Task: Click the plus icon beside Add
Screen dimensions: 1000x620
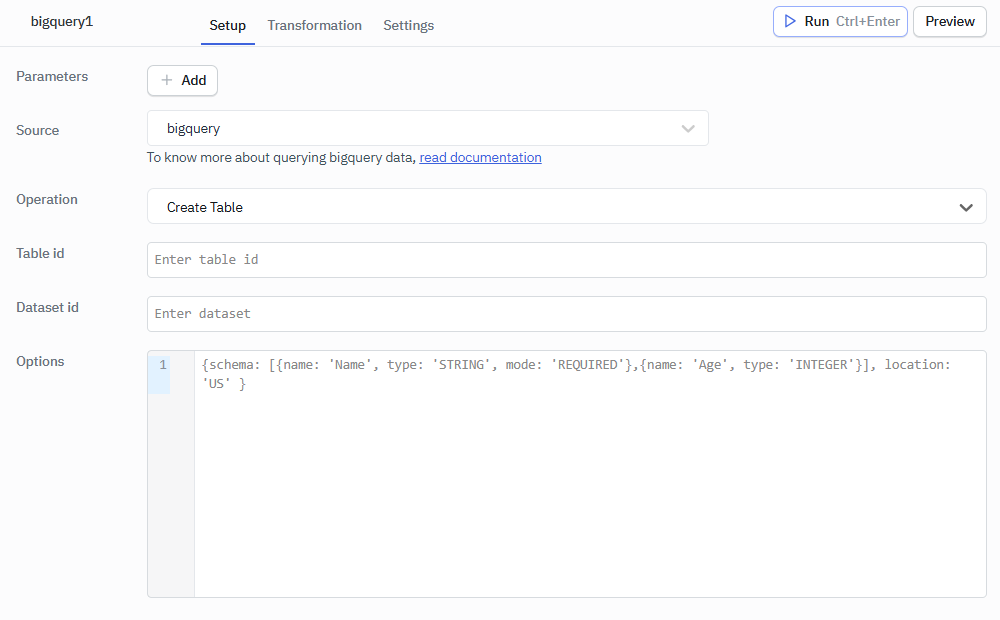Action: tap(167, 80)
